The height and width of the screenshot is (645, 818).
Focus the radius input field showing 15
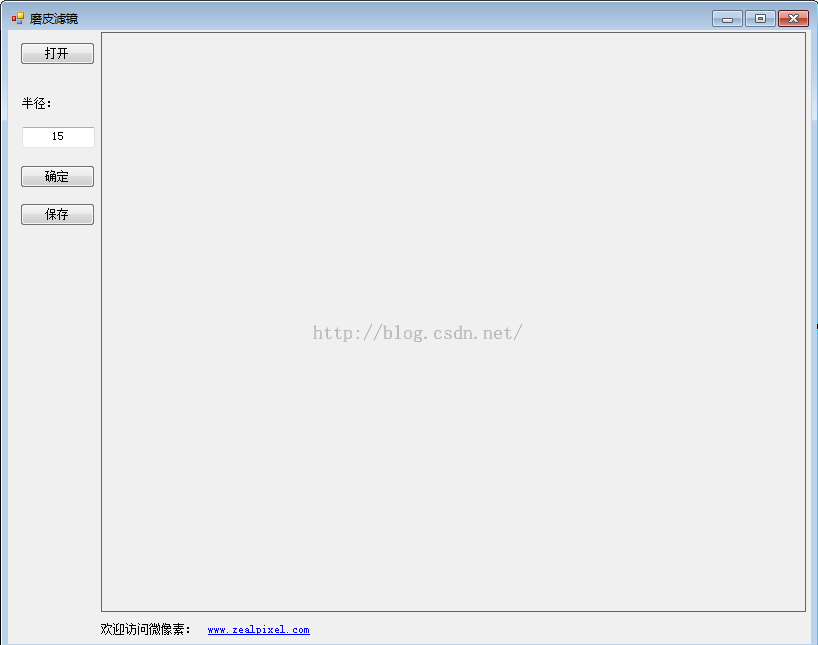click(x=58, y=137)
